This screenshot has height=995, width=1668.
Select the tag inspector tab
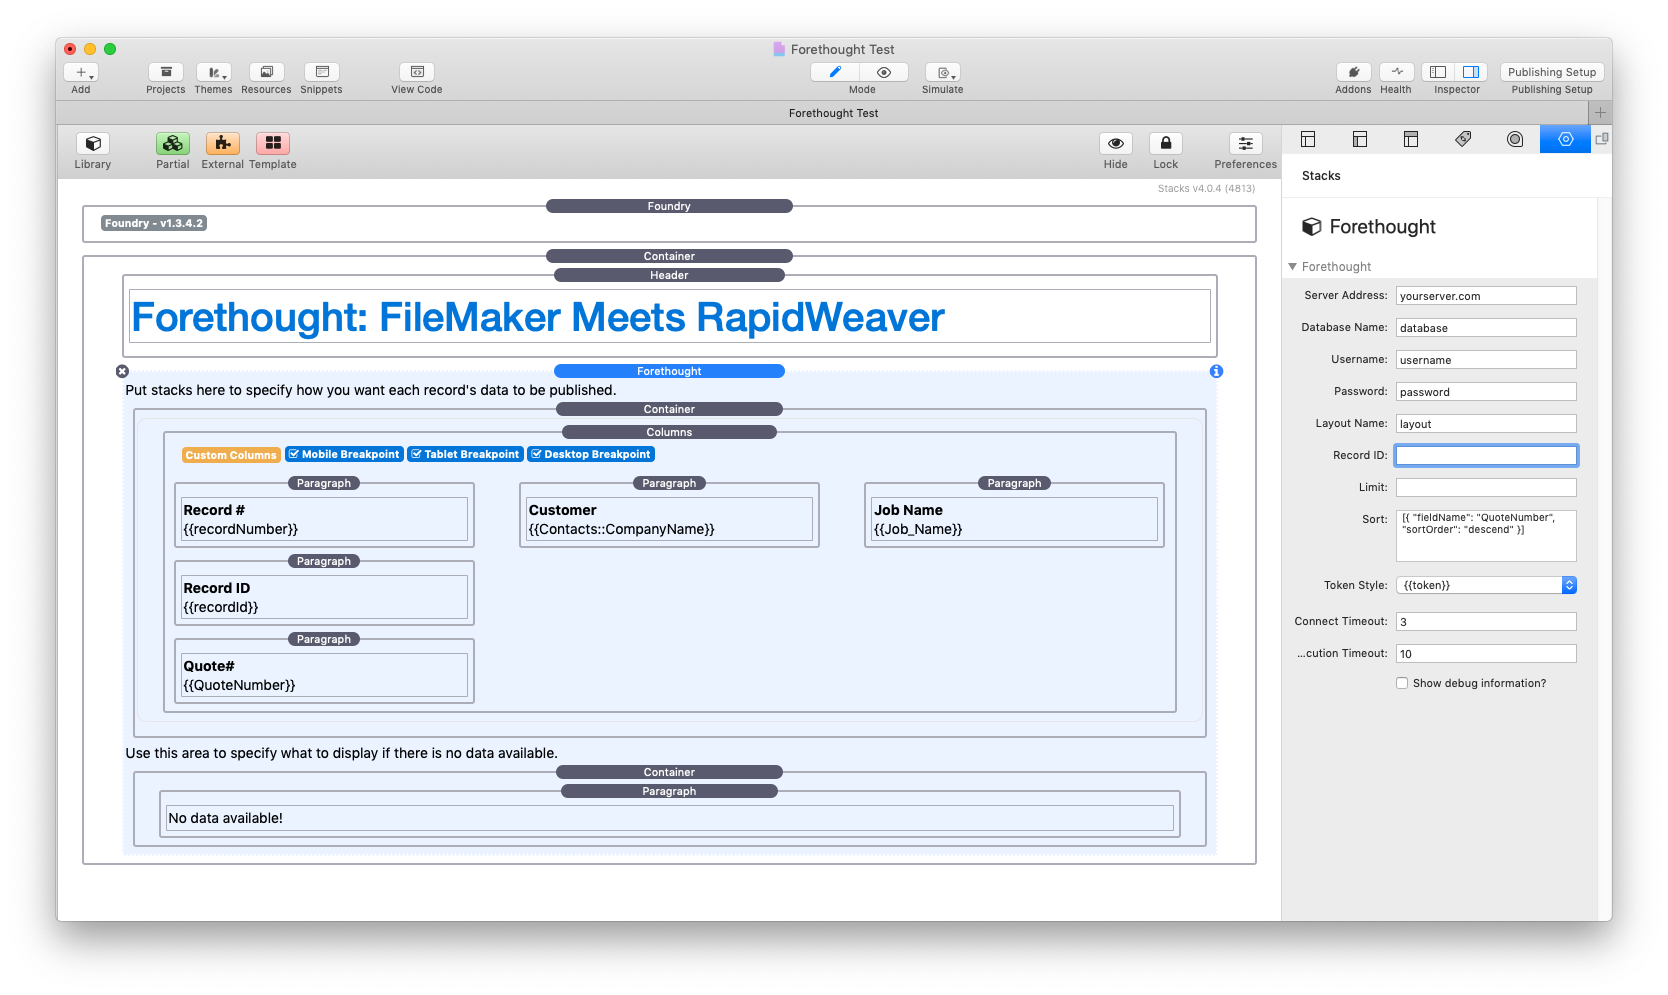1463,139
